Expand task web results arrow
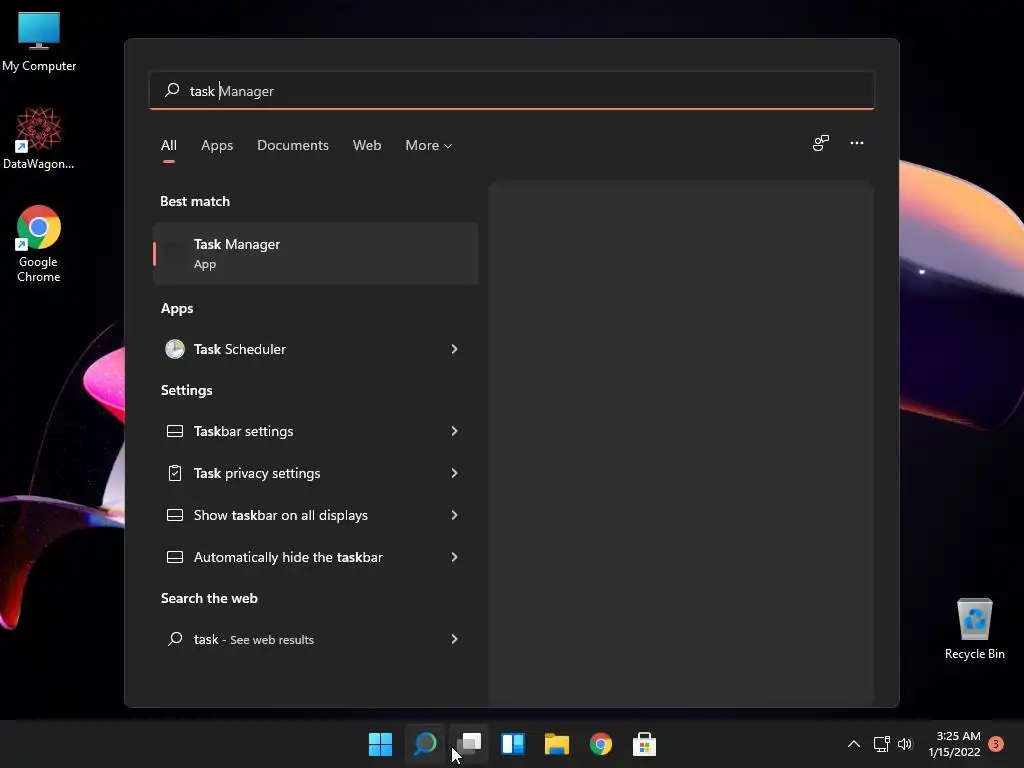Image resolution: width=1024 pixels, height=768 pixels. (x=455, y=639)
